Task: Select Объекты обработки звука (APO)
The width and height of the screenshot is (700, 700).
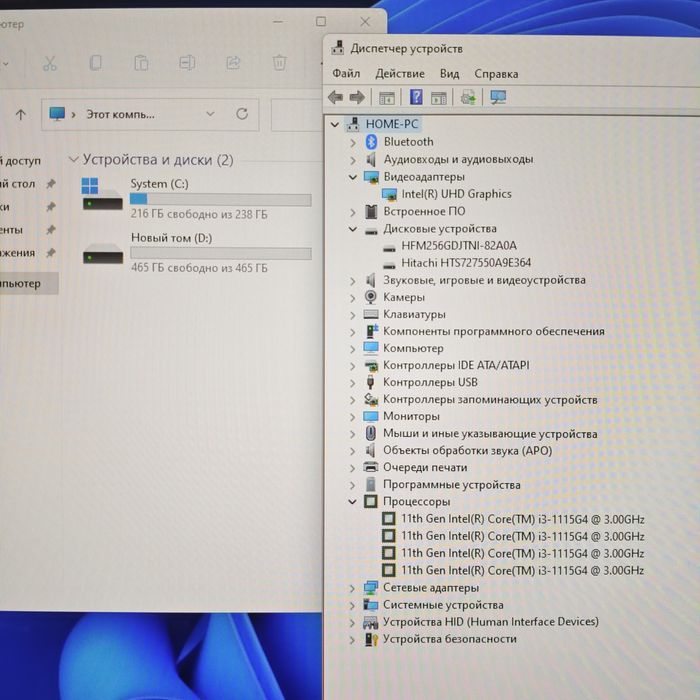Action: pyautogui.click(x=467, y=450)
